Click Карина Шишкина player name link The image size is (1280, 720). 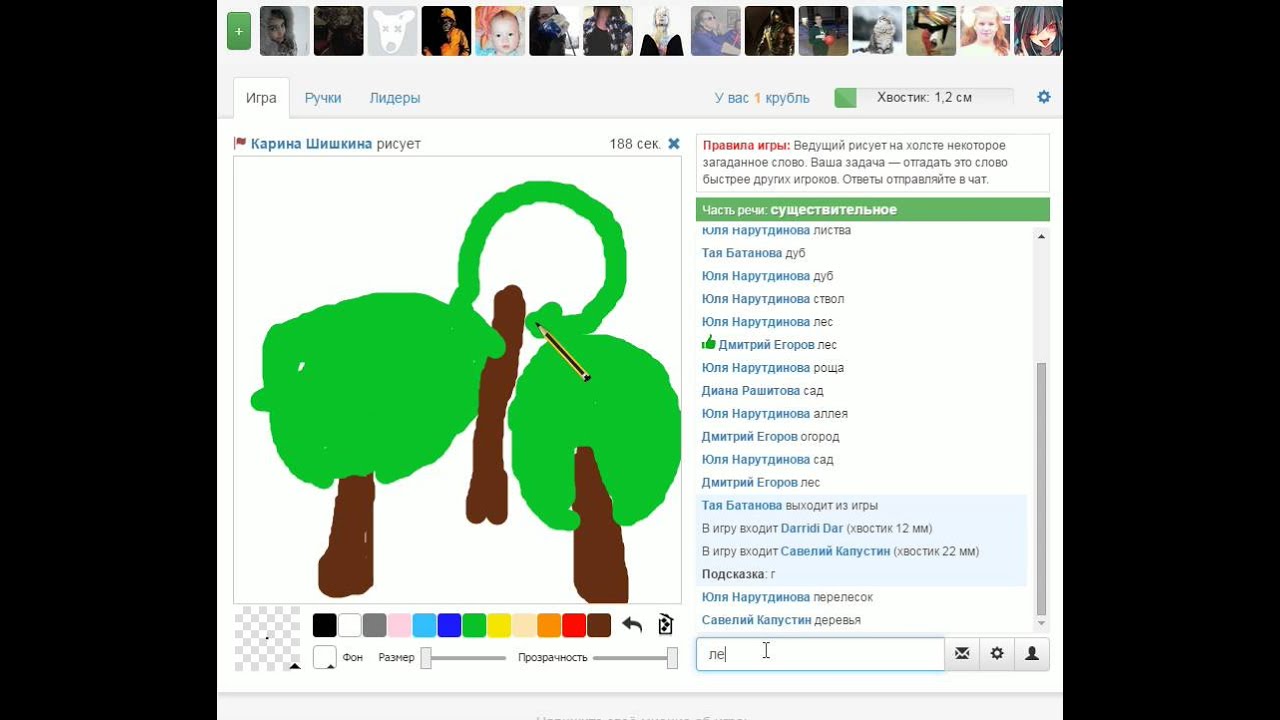tap(311, 144)
